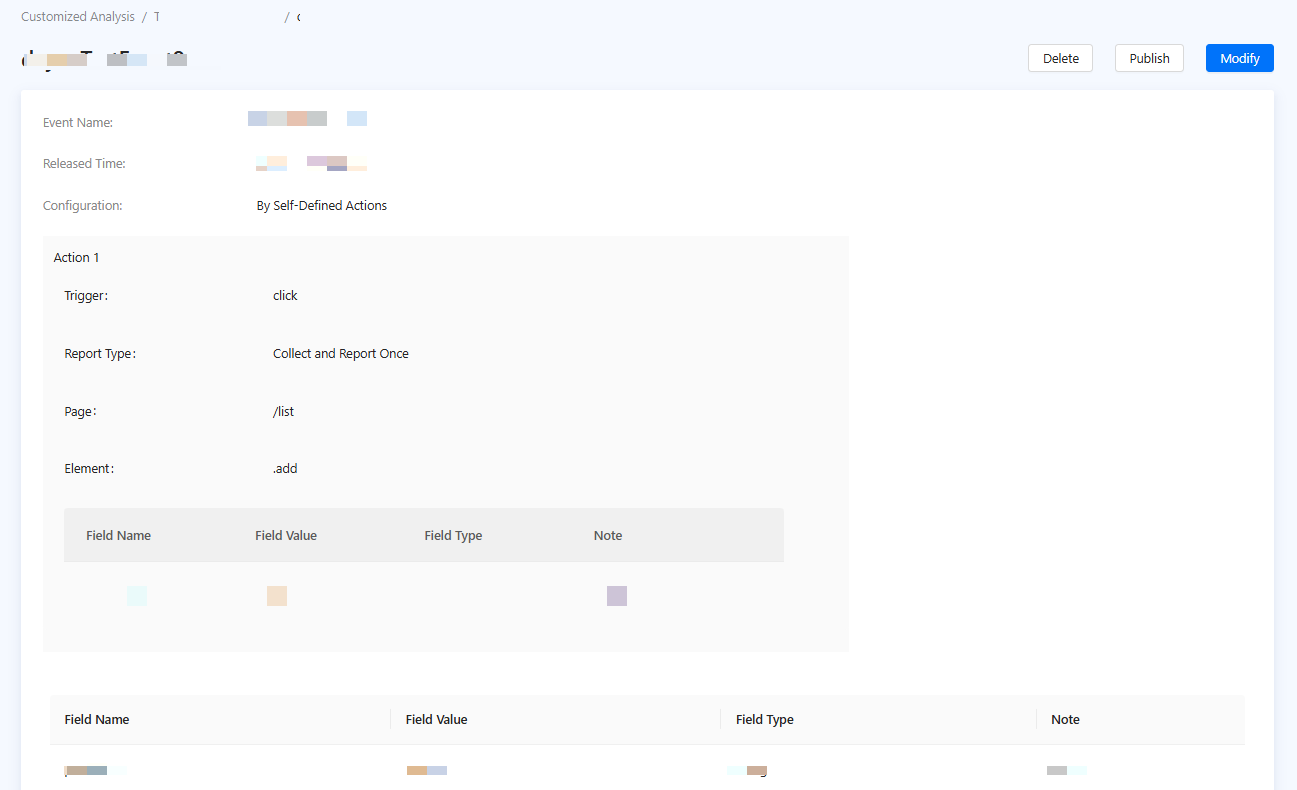Click the Delete button

[1060, 58]
